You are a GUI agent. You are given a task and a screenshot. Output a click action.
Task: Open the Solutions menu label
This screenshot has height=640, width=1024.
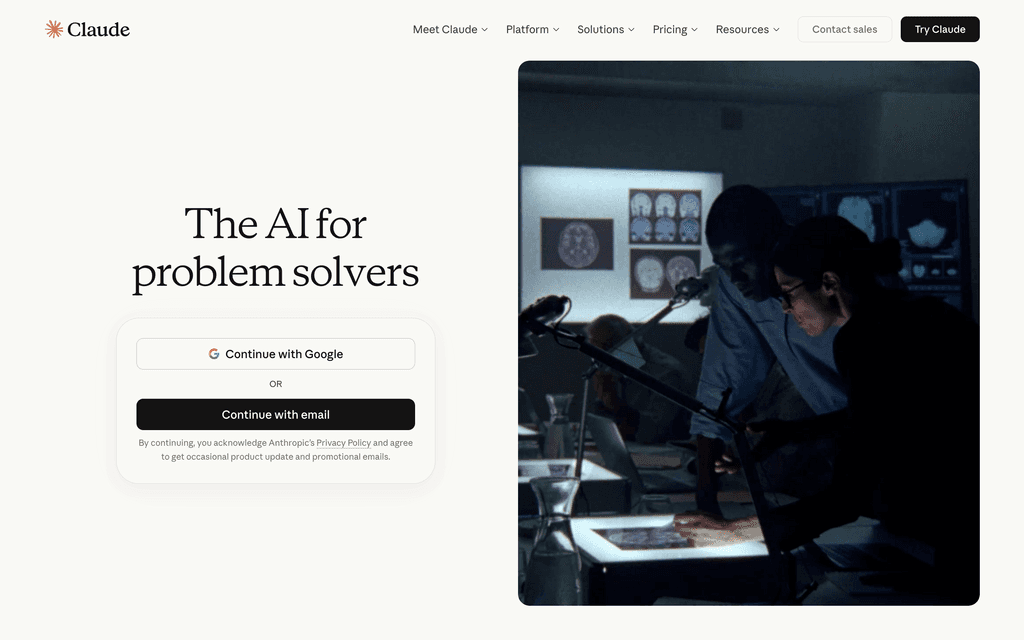(600, 29)
